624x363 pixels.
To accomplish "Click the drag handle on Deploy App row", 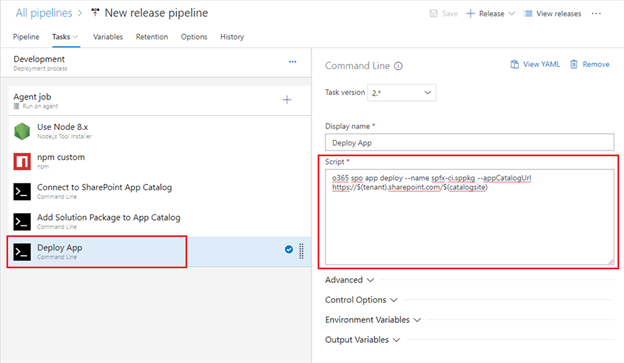I will [301, 251].
